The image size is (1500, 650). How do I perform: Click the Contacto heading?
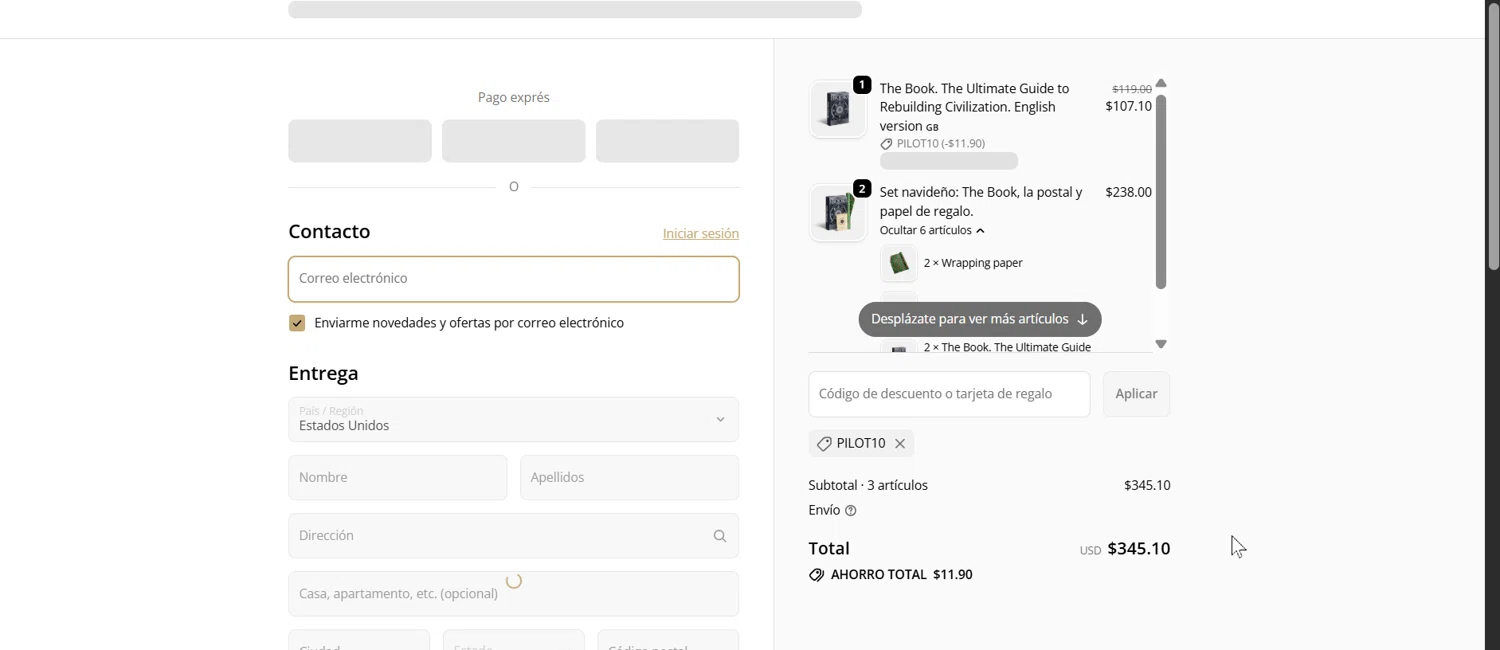(329, 232)
